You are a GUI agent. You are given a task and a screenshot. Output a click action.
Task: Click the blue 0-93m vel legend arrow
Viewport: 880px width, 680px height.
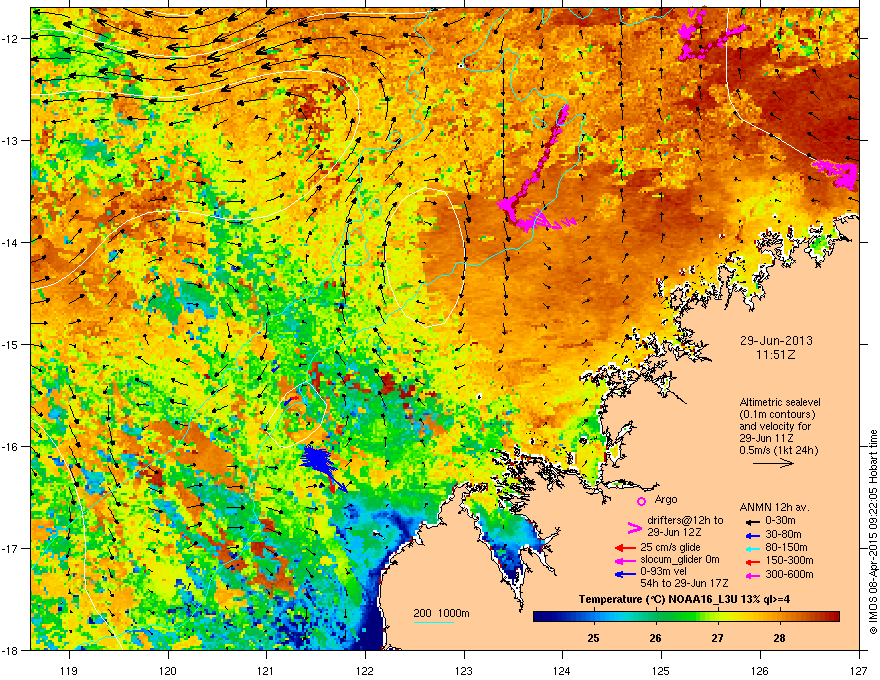click(x=625, y=573)
